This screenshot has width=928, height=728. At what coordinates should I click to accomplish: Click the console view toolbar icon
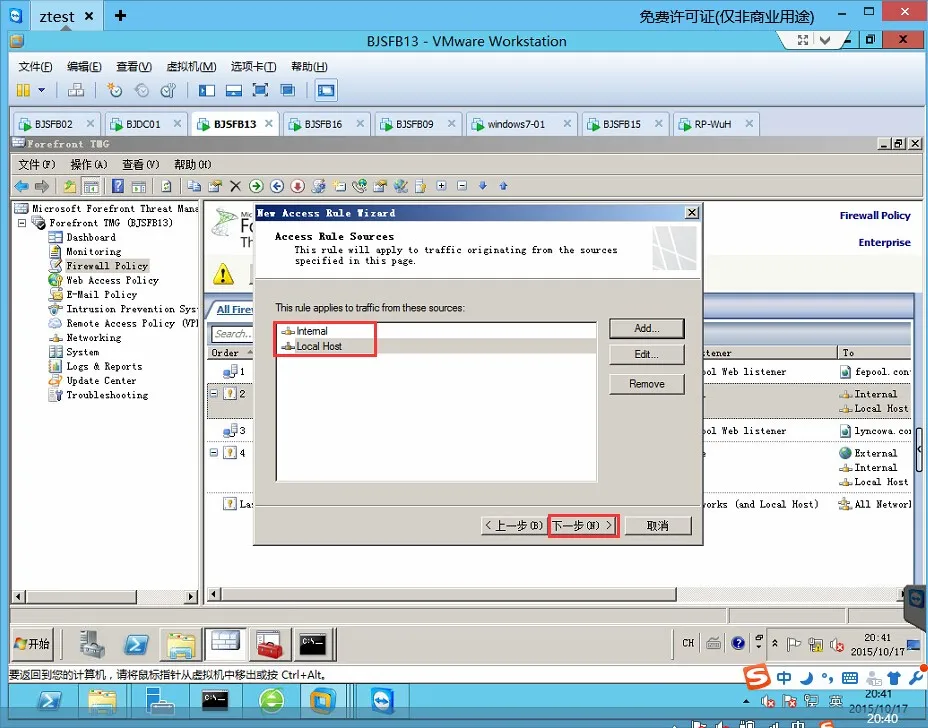(326, 90)
